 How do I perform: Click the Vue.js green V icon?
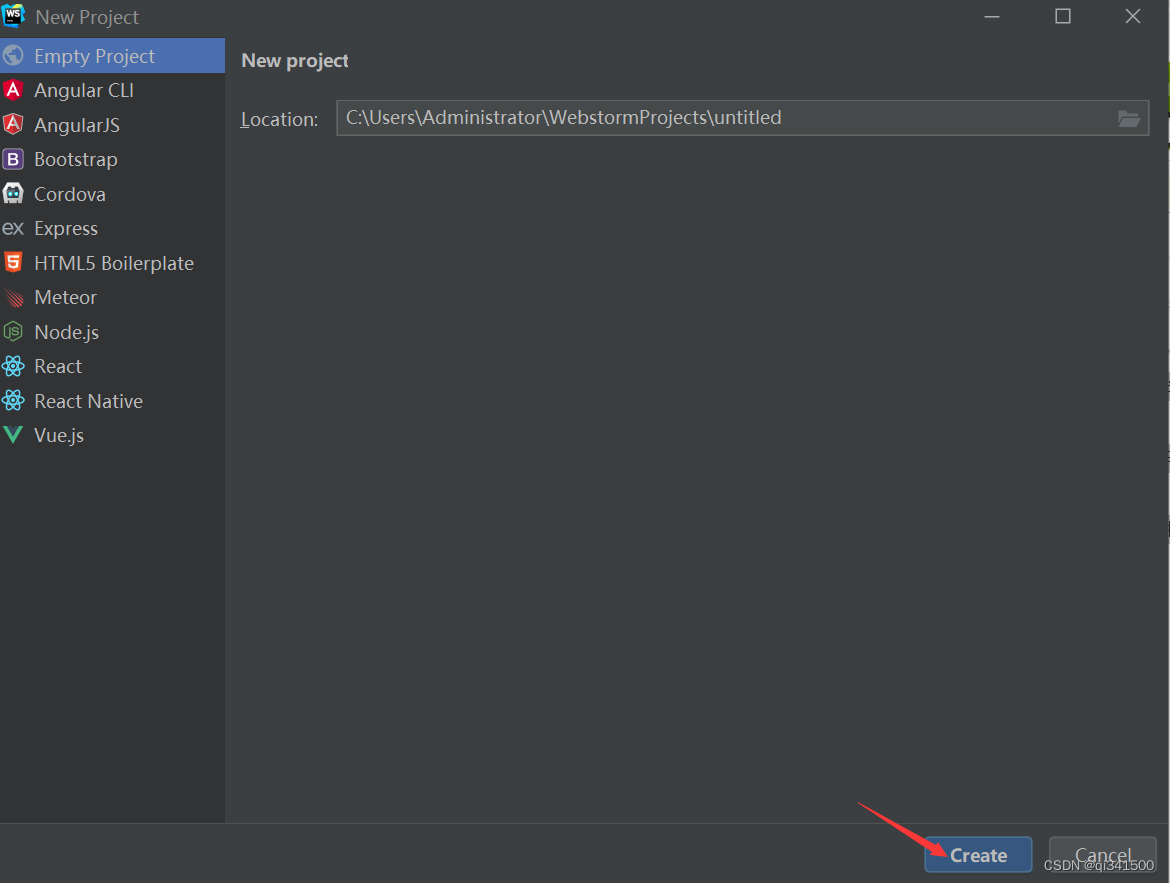[x=13, y=434]
